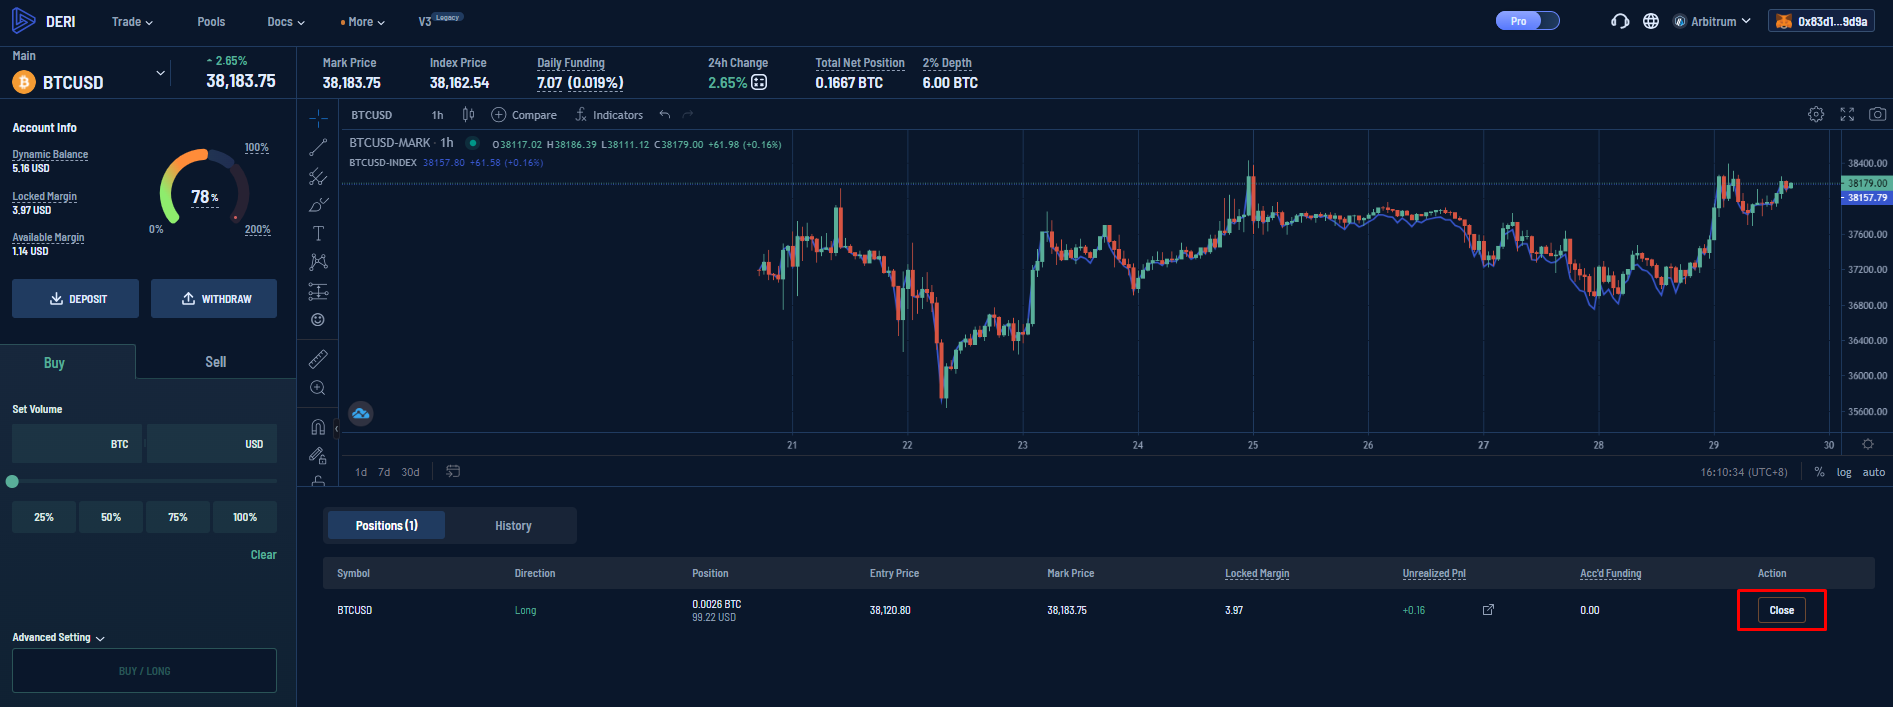Take a chart snapshot with camera icon
The image size is (1893, 707).
pyautogui.click(x=1877, y=115)
